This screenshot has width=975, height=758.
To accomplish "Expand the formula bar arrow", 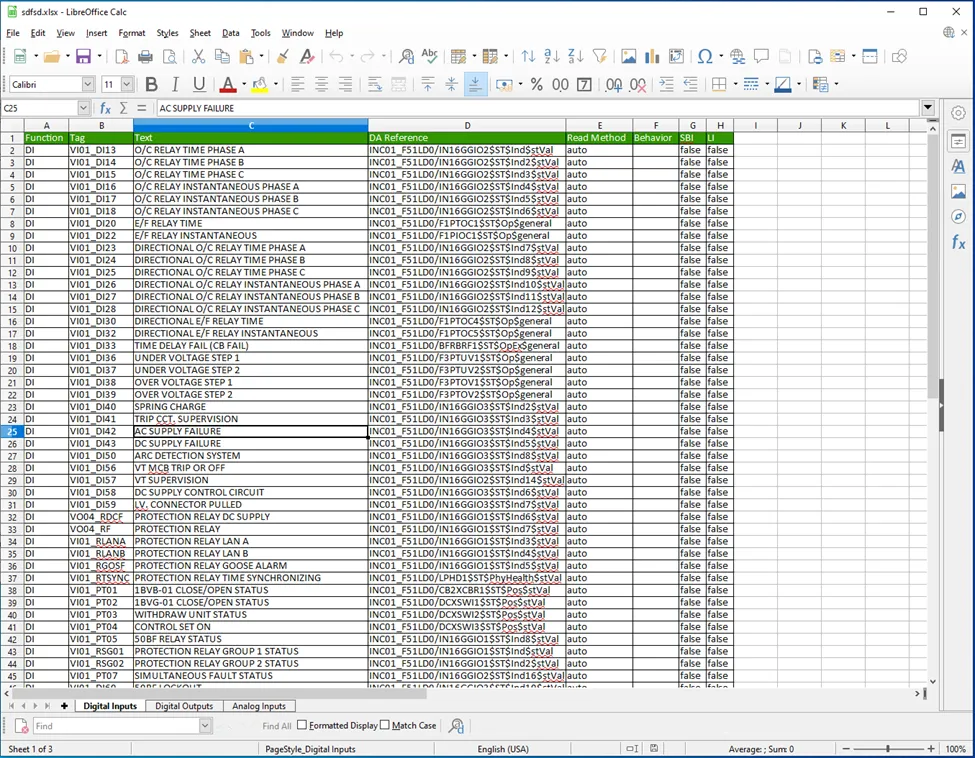I will (x=928, y=108).
